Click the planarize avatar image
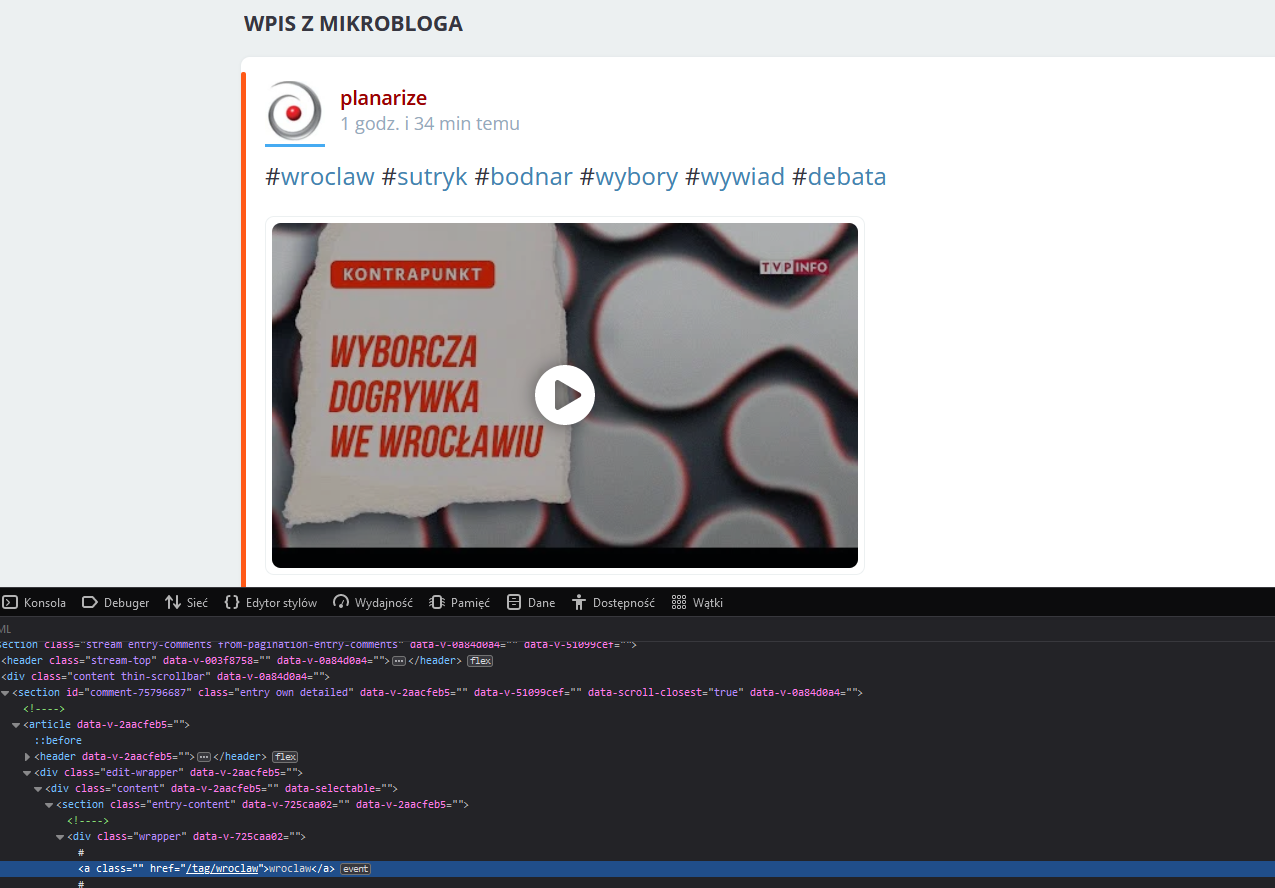This screenshot has width=1275, height=888. [x=294, y=110]
